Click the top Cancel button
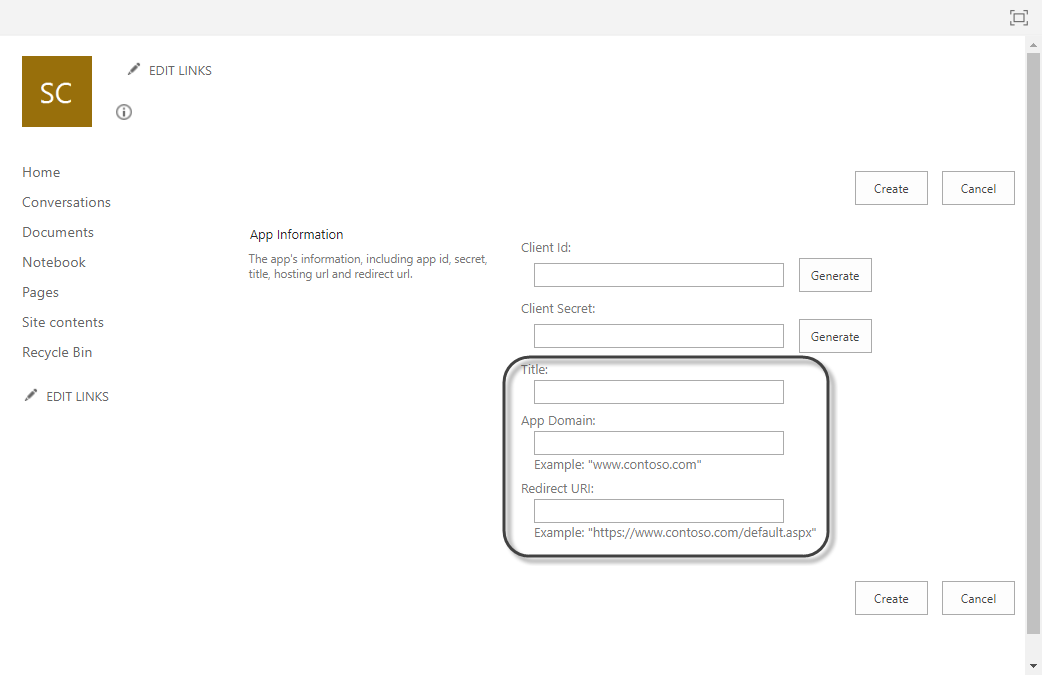 coord(978,188)
